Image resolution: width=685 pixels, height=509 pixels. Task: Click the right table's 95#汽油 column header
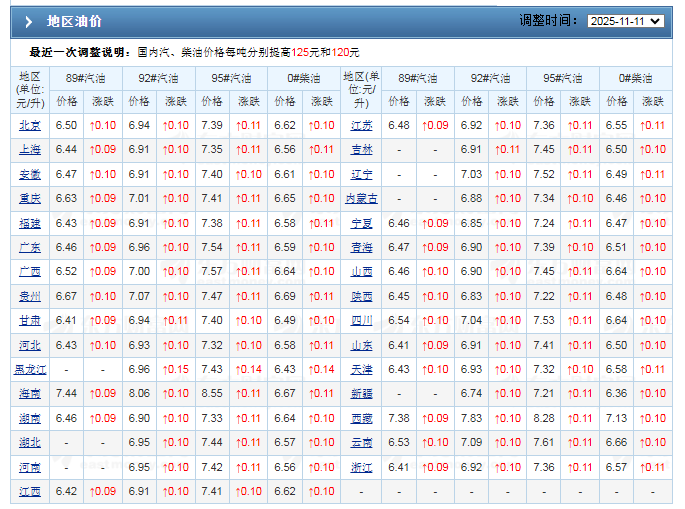[x=563, y=78]
